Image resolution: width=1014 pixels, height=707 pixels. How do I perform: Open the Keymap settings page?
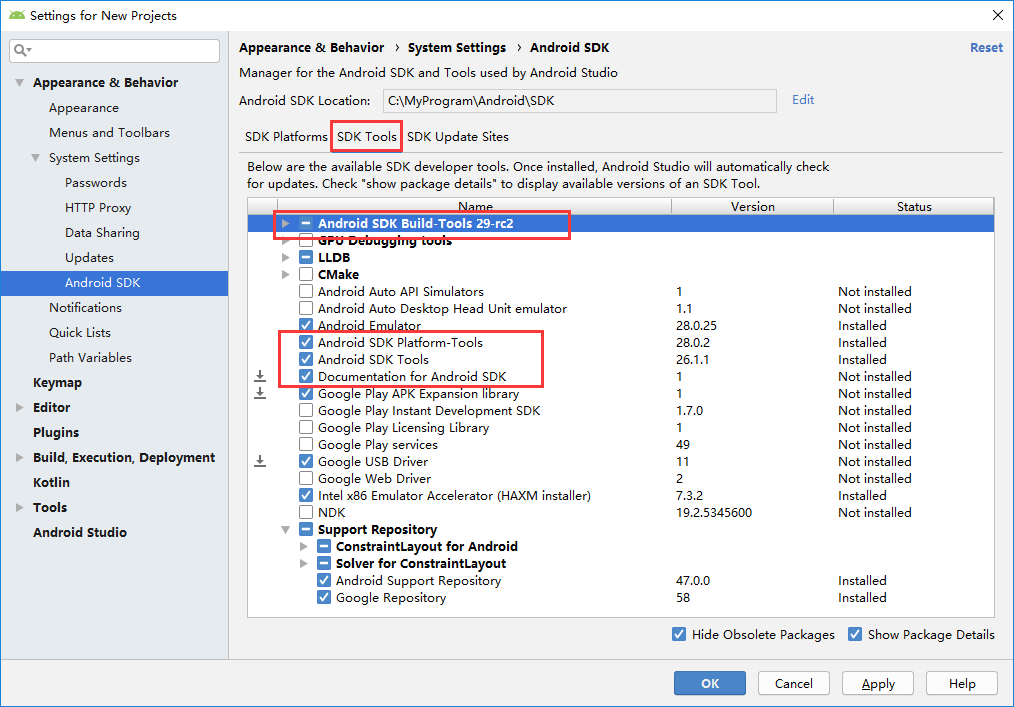58,382
